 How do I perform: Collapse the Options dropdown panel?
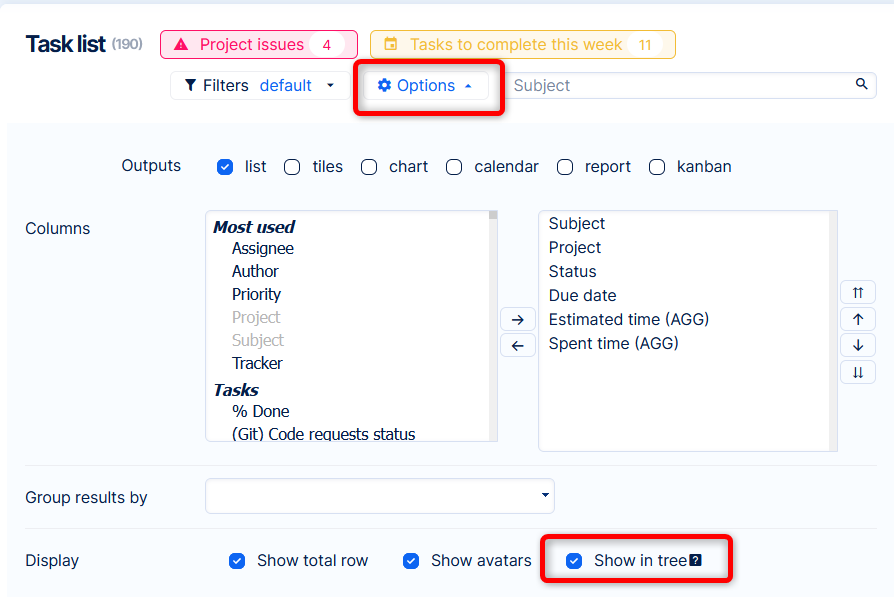pos(426,86)
